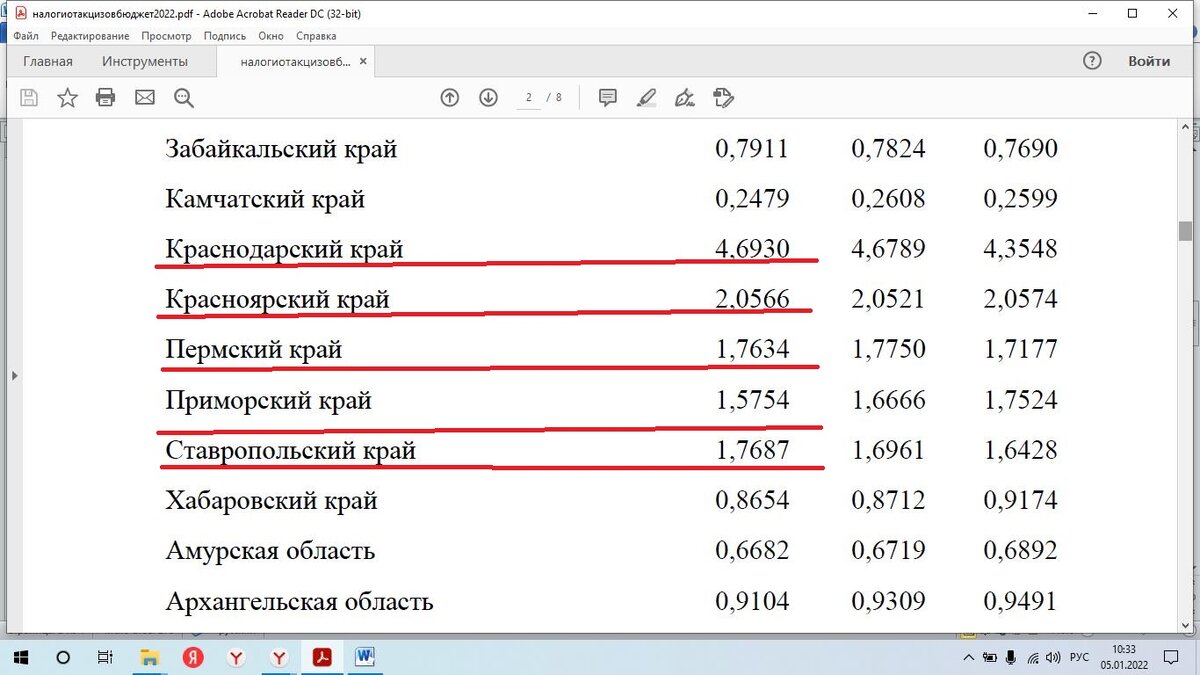The width and height of the screenshot is (1200, 675).
Task: Open the Справка menu
Action: pos(316,36)
